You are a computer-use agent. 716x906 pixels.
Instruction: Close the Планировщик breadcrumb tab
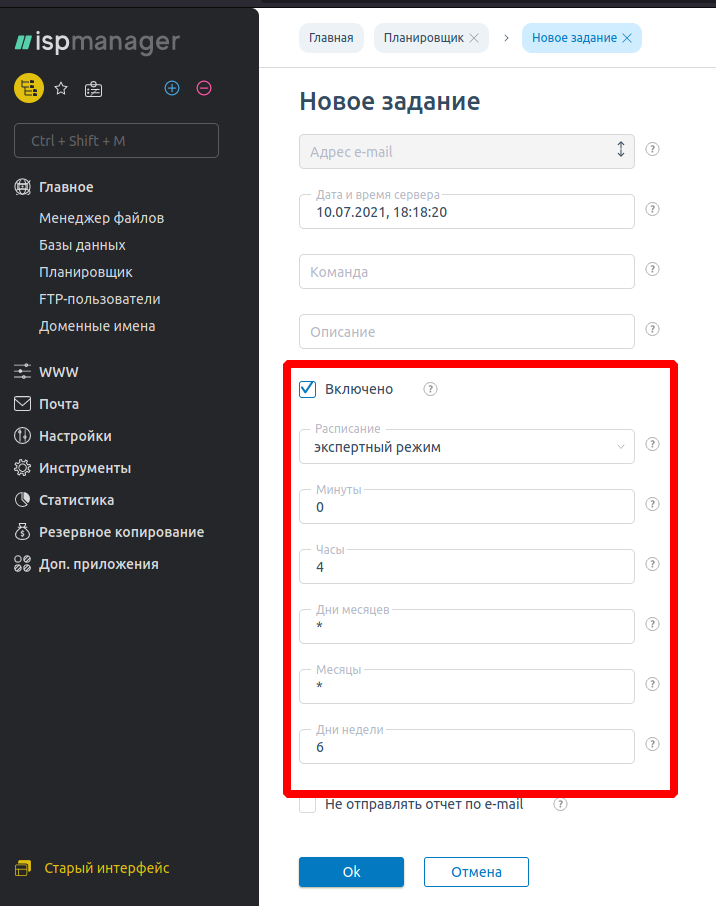pyautogui.click(x=474, y=38)
